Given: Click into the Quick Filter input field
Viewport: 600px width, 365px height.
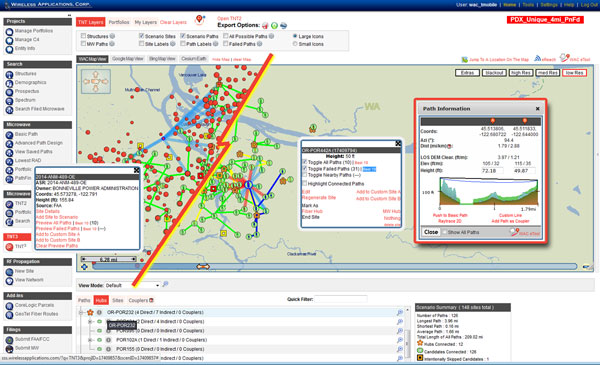Looking at the screenshot, I should 341,299.
